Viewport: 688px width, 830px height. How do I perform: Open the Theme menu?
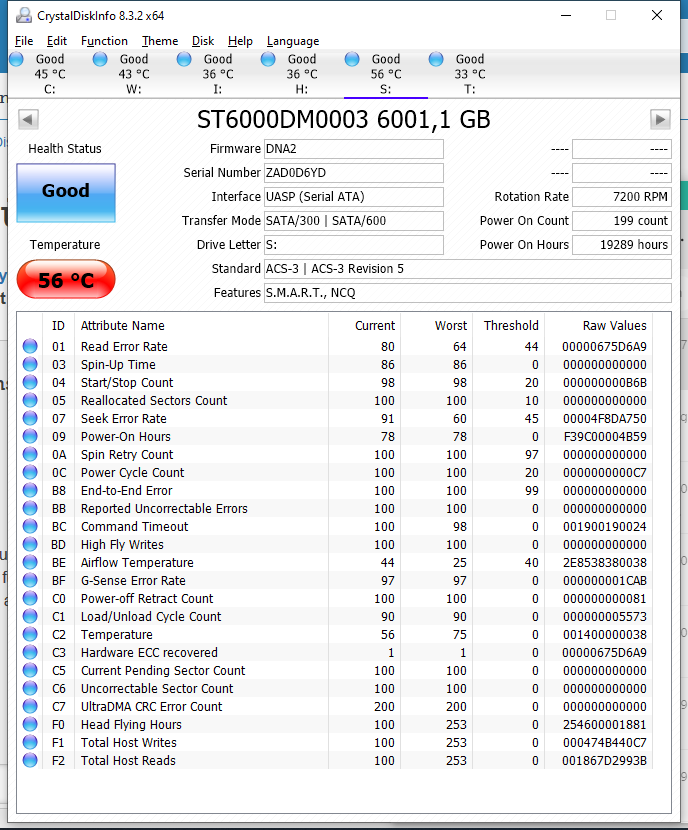(x=160, y=41)
